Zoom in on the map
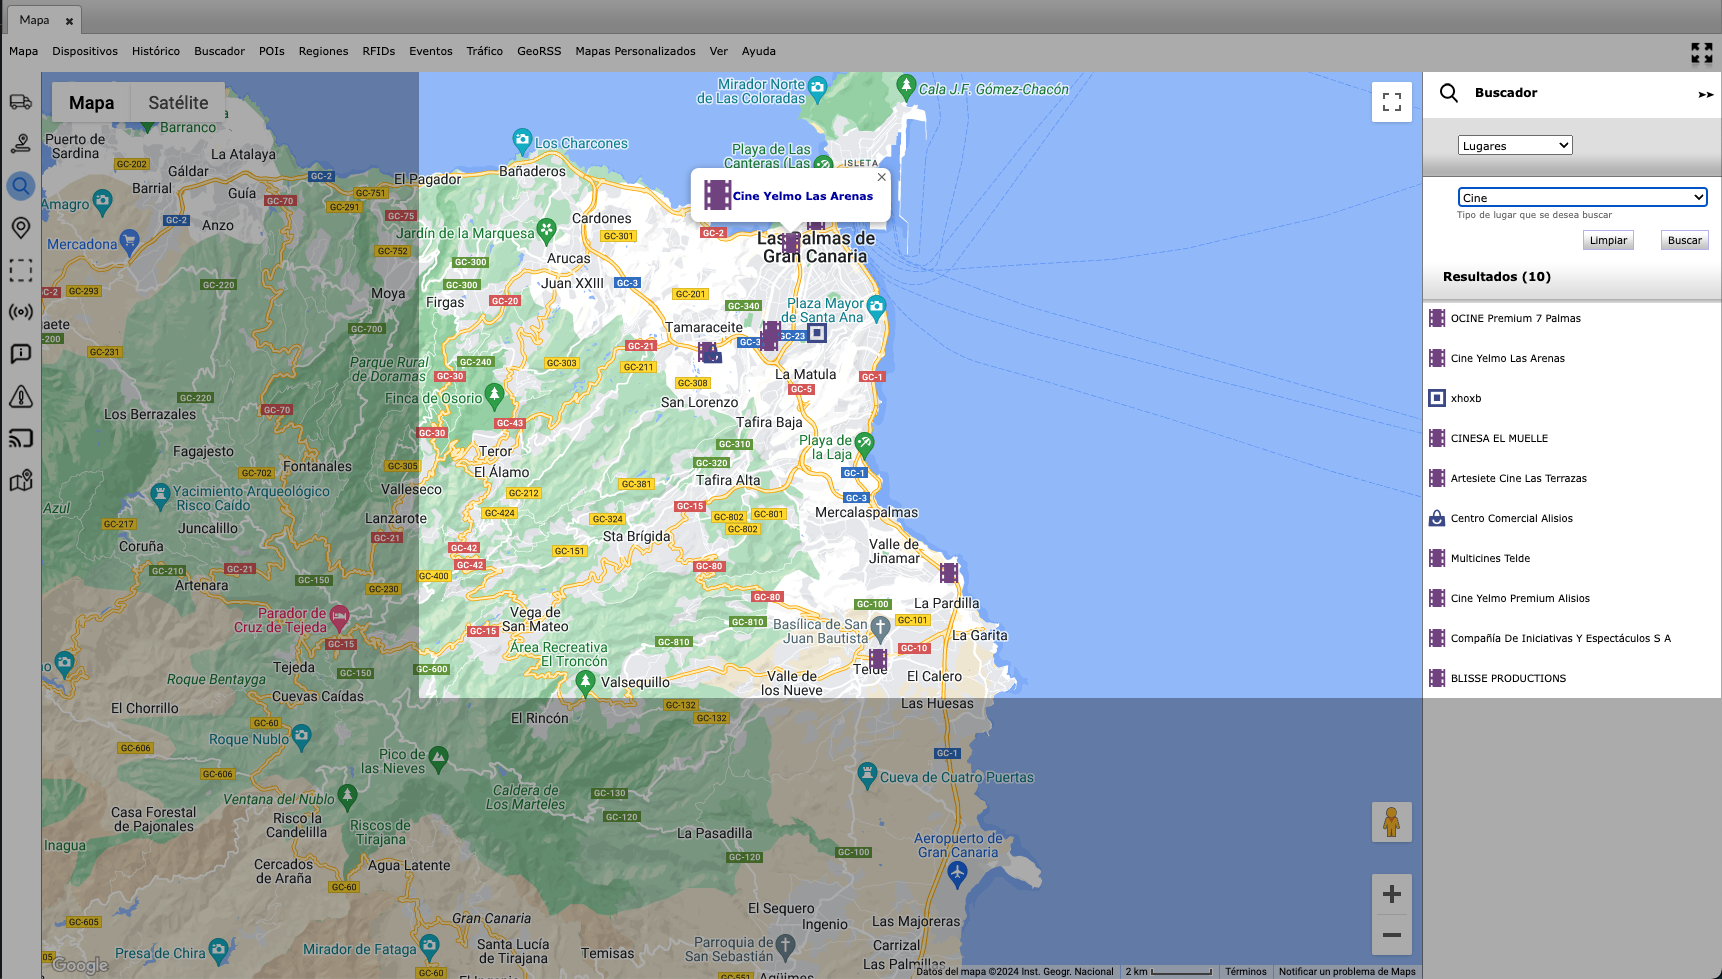 click(x=1391, y=894)
